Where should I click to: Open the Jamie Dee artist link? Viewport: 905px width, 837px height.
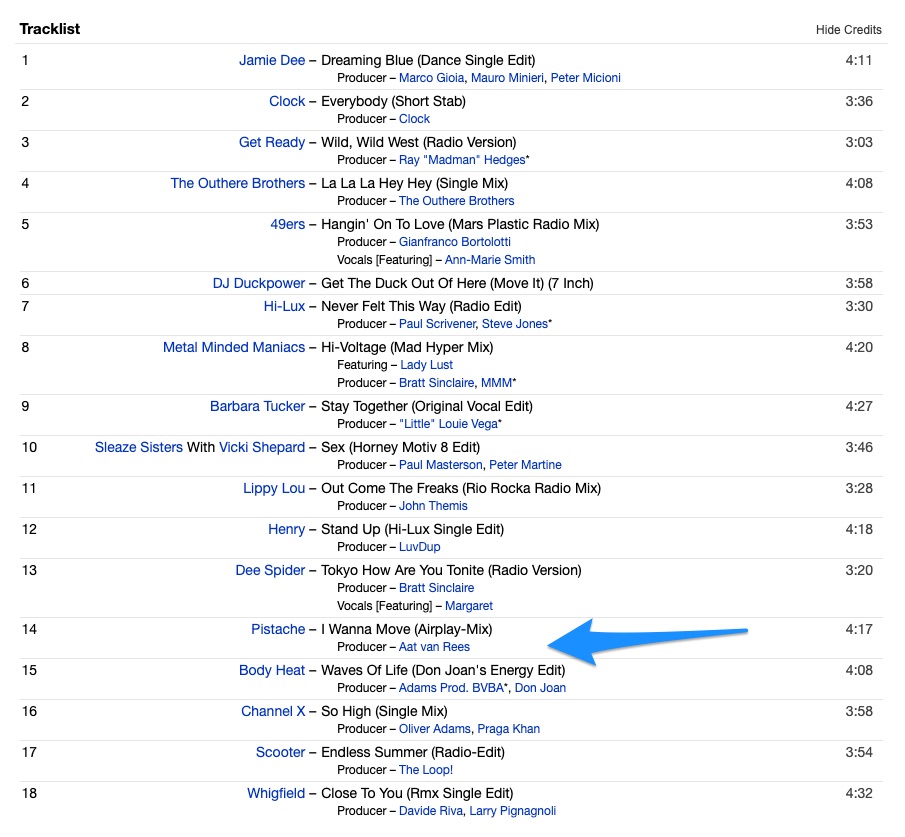coord(272,60)
